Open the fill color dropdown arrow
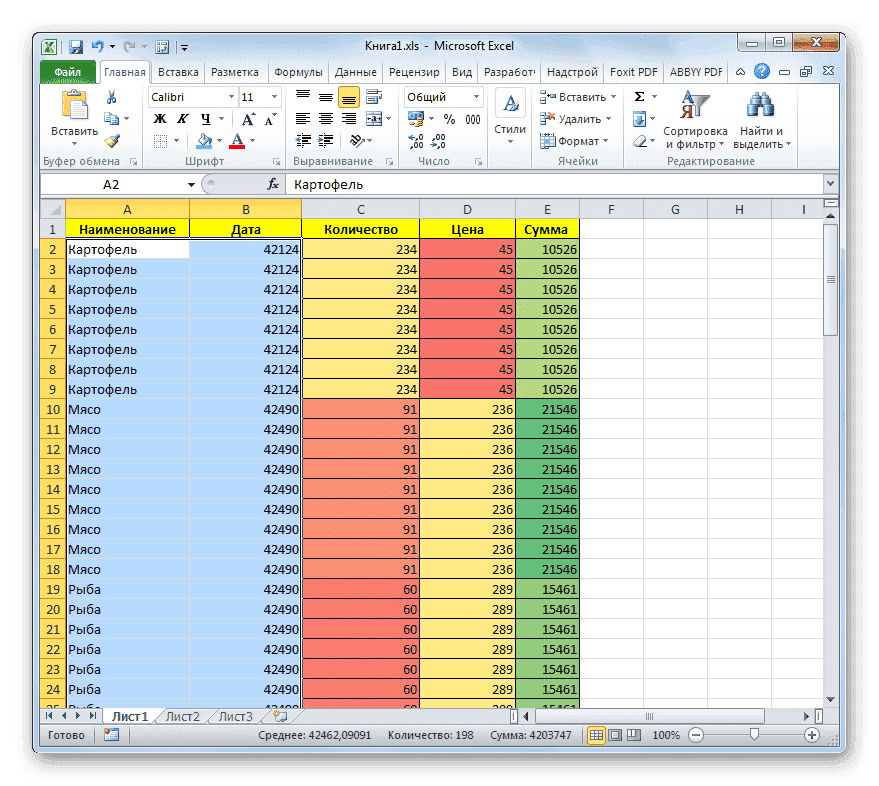The width and height of the screenshot is (879, 786). tap(218, 140)
